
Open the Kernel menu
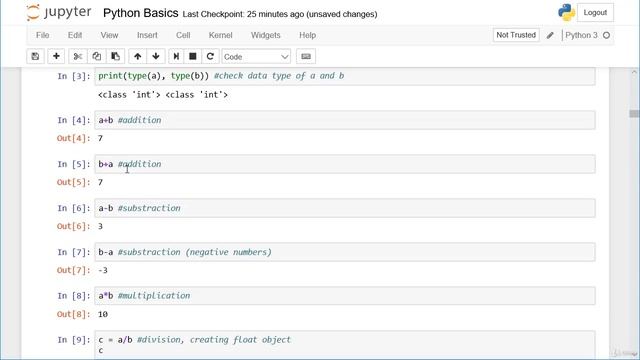220,35
